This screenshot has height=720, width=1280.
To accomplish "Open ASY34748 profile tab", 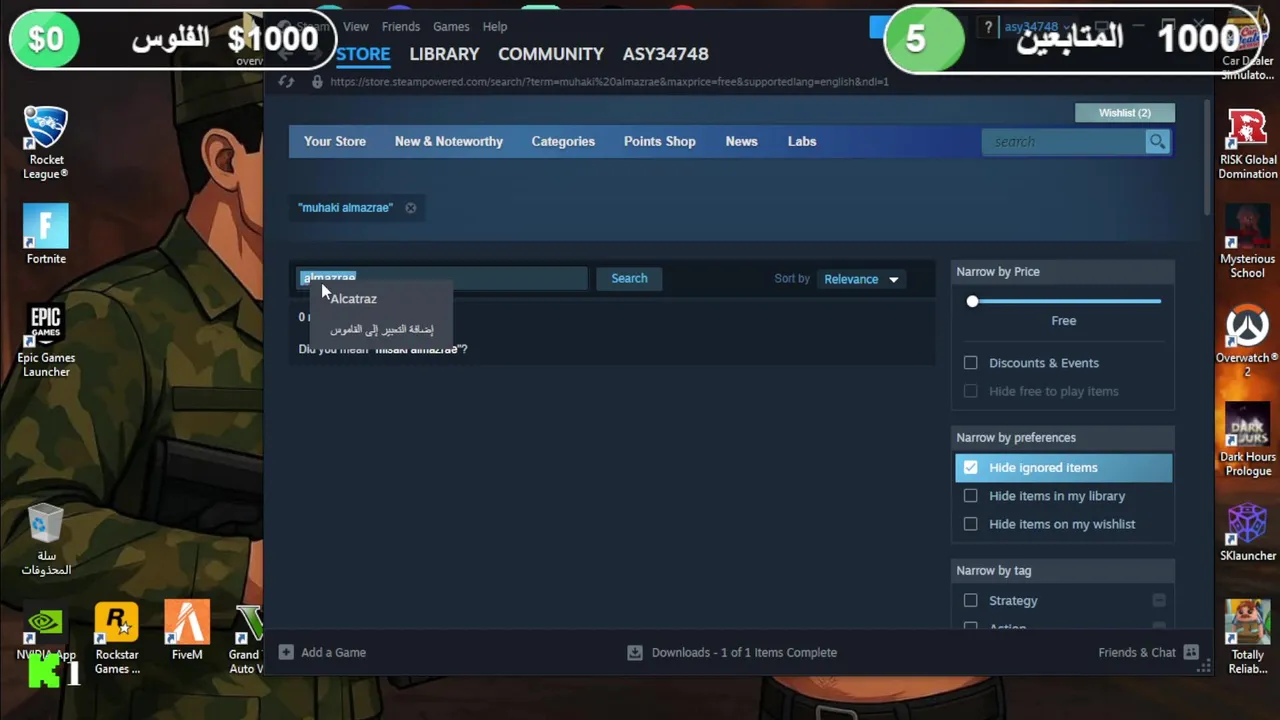I will [x=665, y=54].
